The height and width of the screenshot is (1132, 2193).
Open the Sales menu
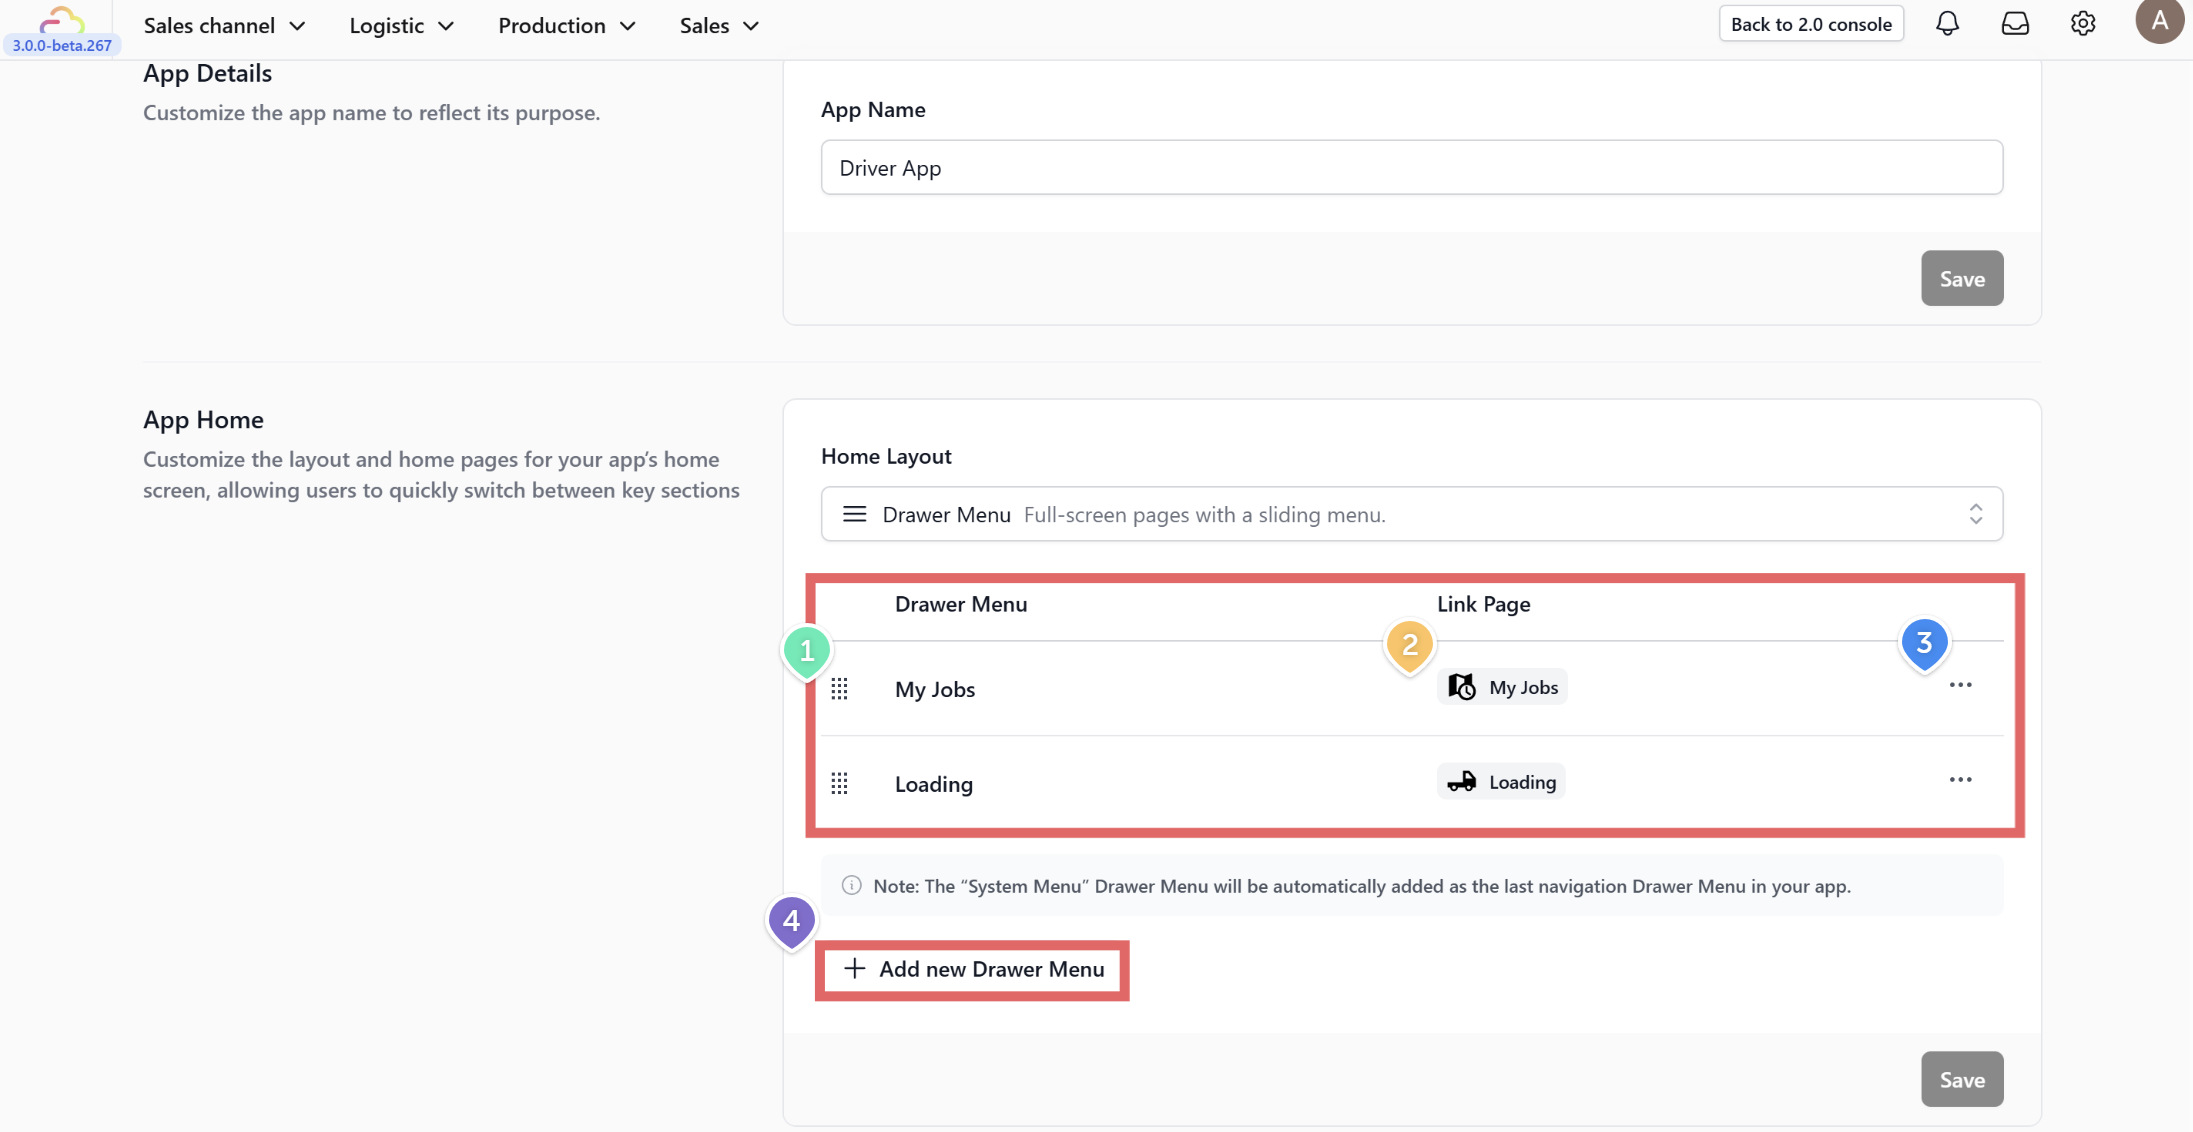[x=718, y=26]
